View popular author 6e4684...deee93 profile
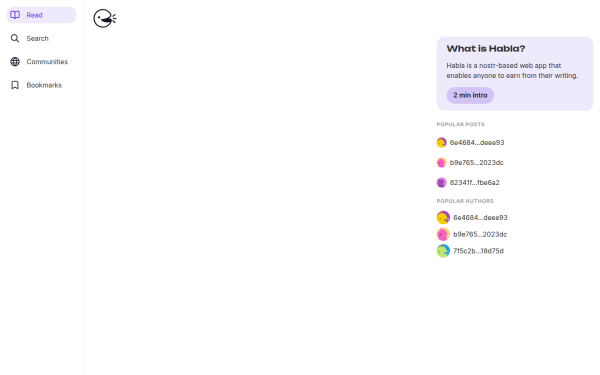600x375 pixels. coord(480,217)
